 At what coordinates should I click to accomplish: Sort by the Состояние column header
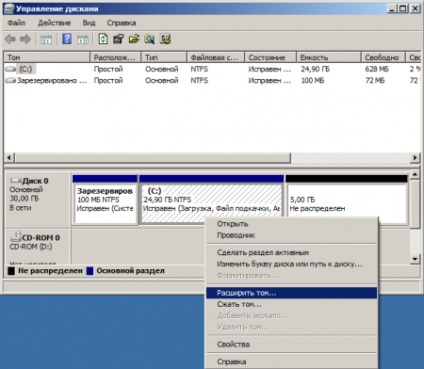click(x=270, y=57)
